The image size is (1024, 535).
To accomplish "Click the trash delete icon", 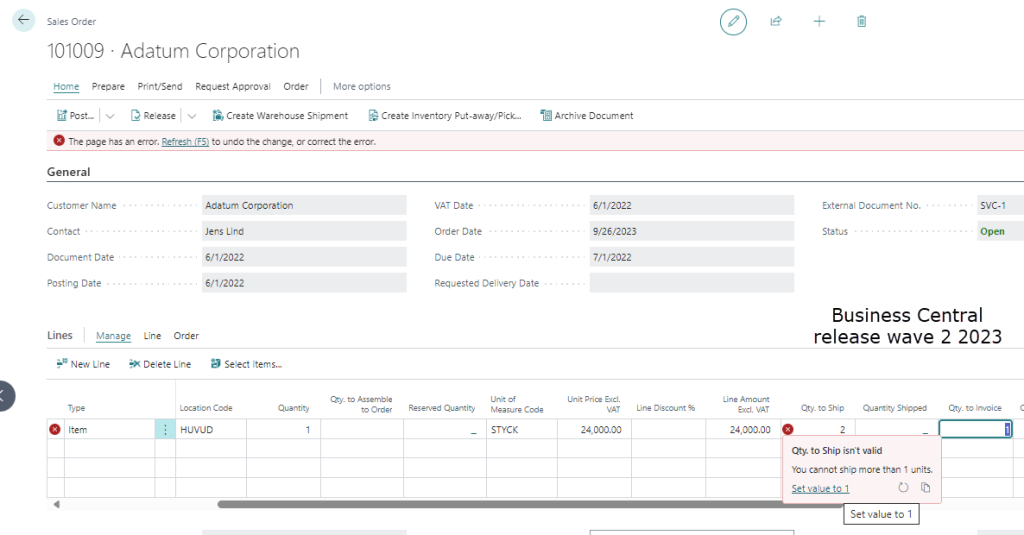I will coord(861,22).
